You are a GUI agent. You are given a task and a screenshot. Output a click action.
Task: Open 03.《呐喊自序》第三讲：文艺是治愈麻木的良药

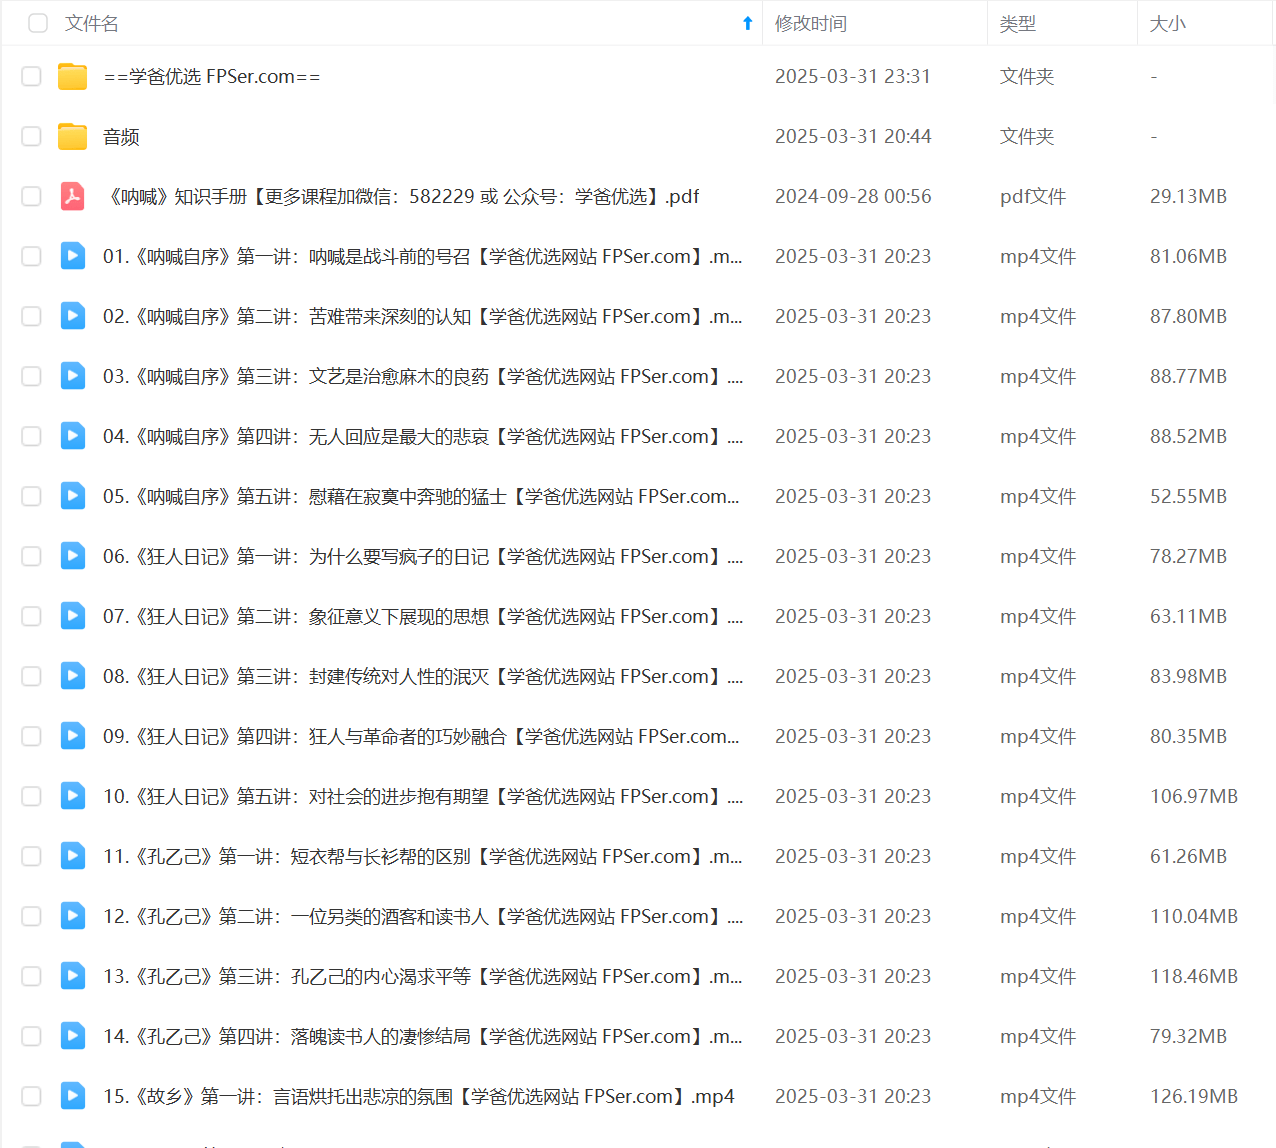pyautogui.click(x=423, y=376)
